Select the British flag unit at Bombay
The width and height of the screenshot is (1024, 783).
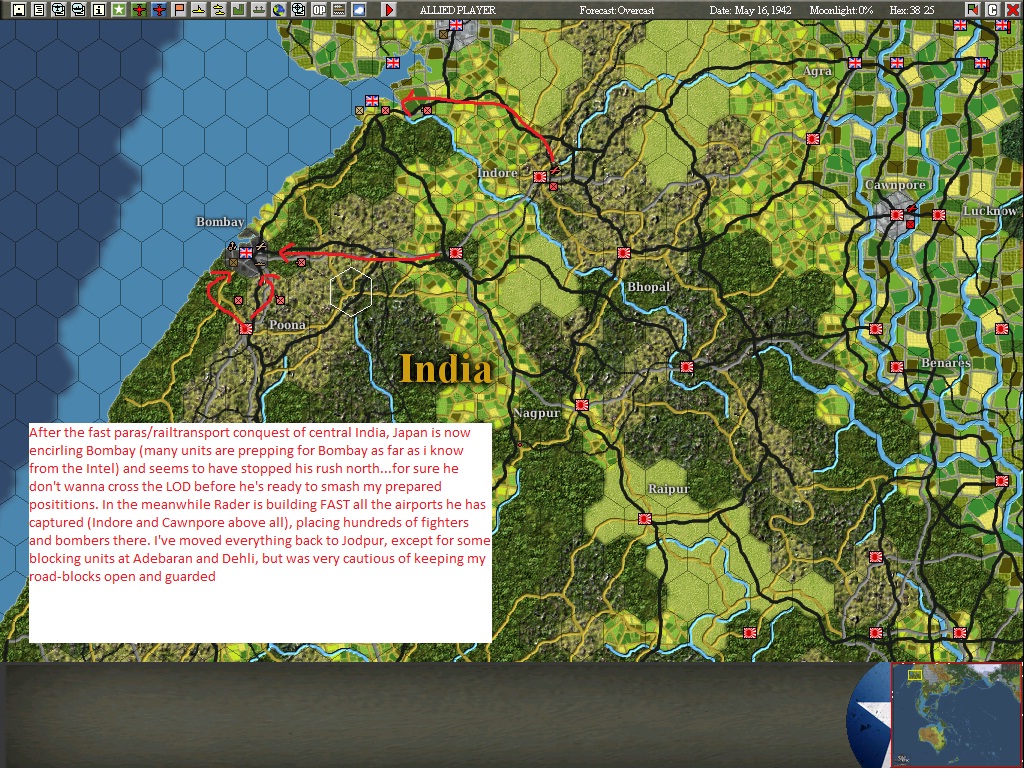[x=246, y=252]
